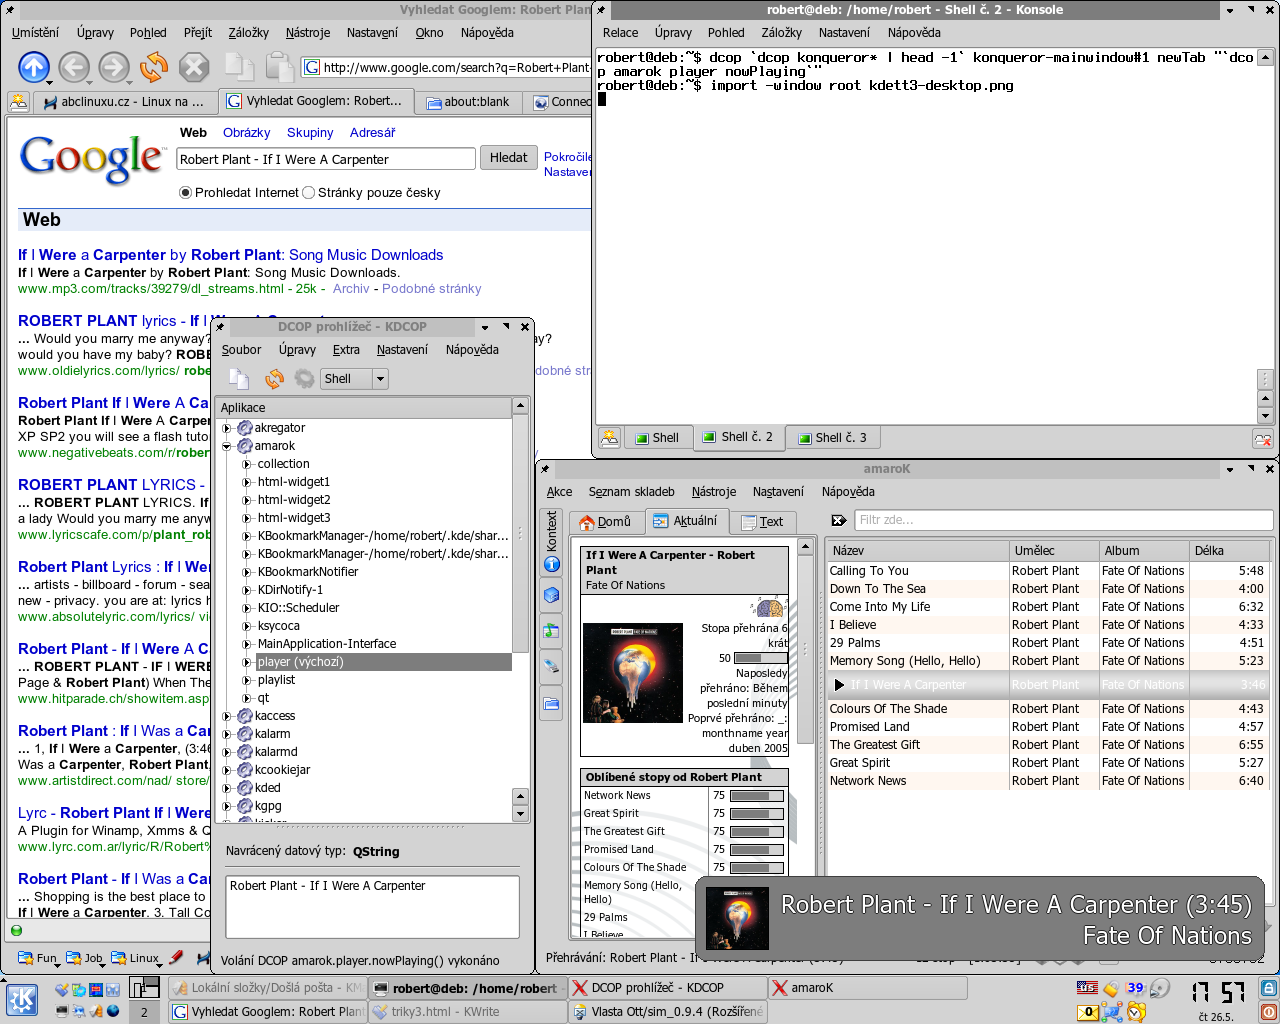Expand the kaccess node in KDCOP tree
This screenshot has width=1280, height=1024.
click(x=227, y=716)
